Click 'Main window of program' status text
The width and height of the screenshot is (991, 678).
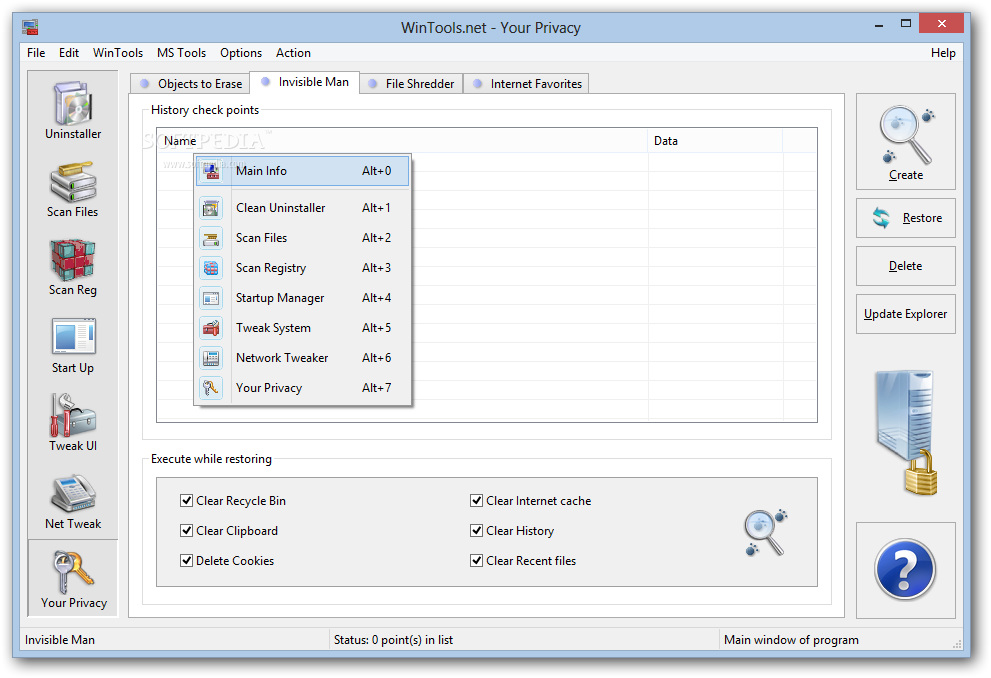[791, 640]
